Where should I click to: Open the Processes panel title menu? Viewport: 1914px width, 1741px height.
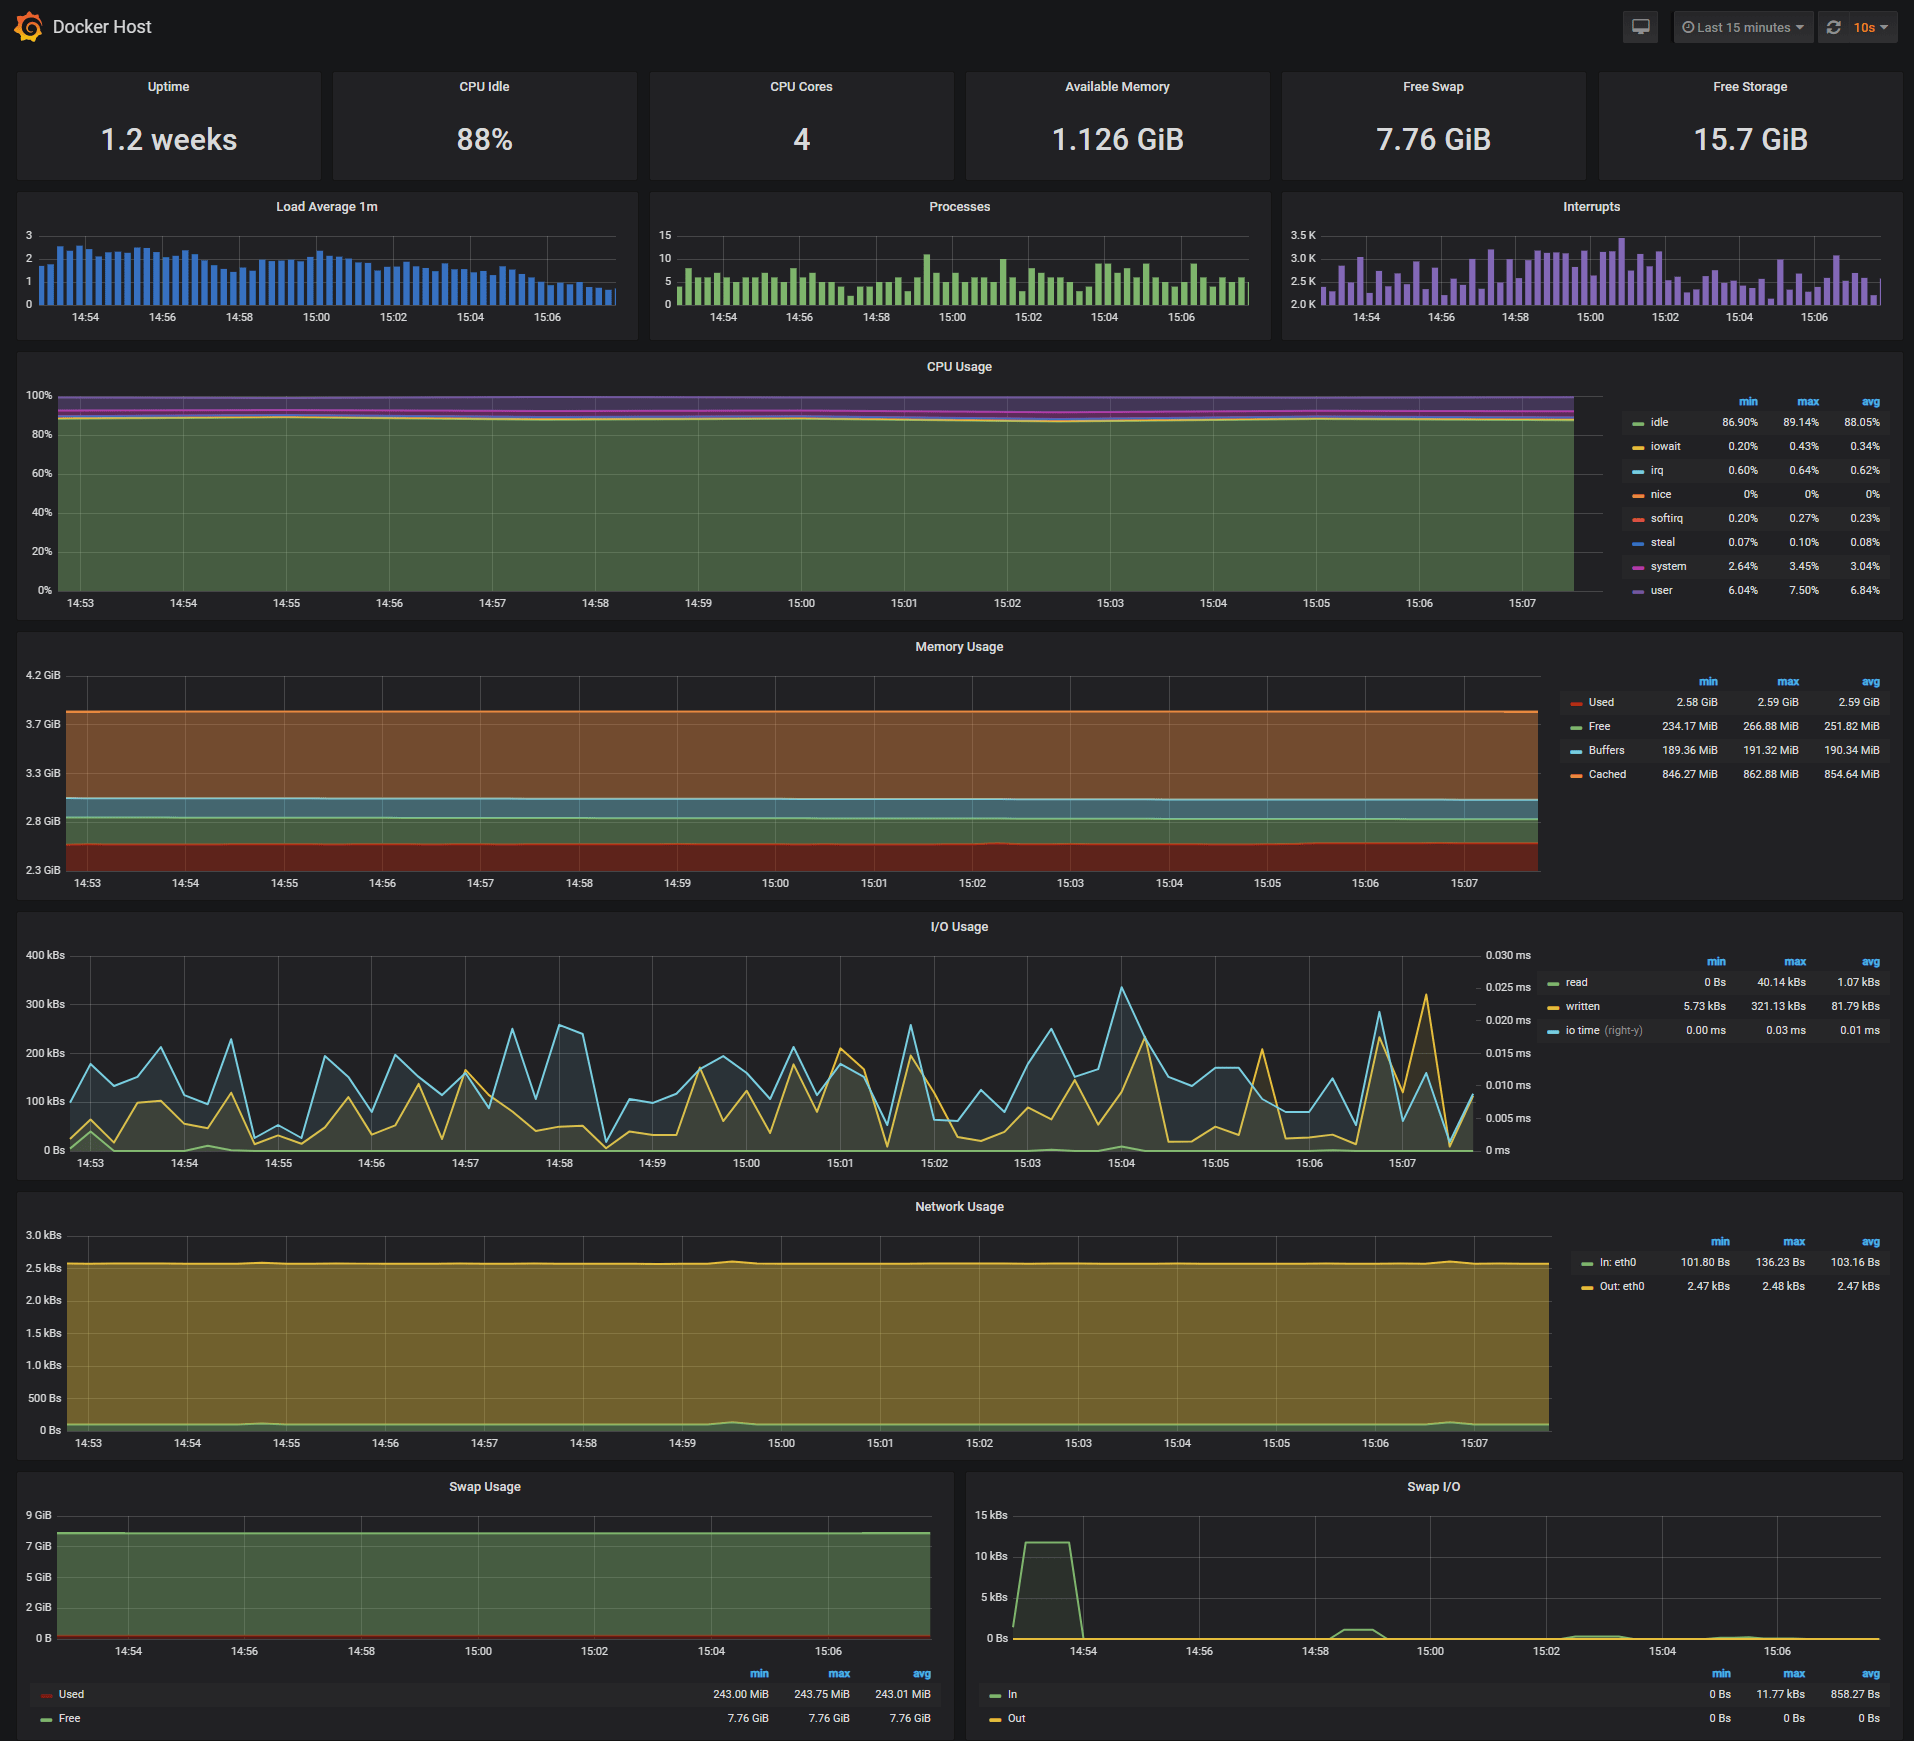[959, 207]
